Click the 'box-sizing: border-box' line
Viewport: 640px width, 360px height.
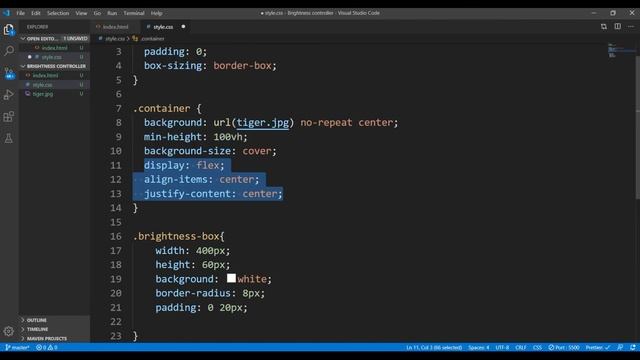[210, 66]
